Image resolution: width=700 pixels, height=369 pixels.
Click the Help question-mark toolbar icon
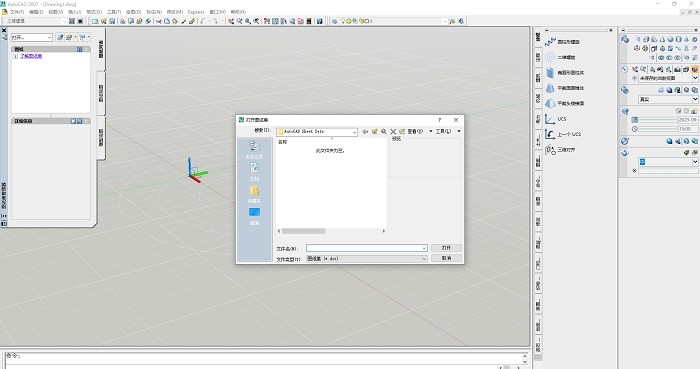319,21
